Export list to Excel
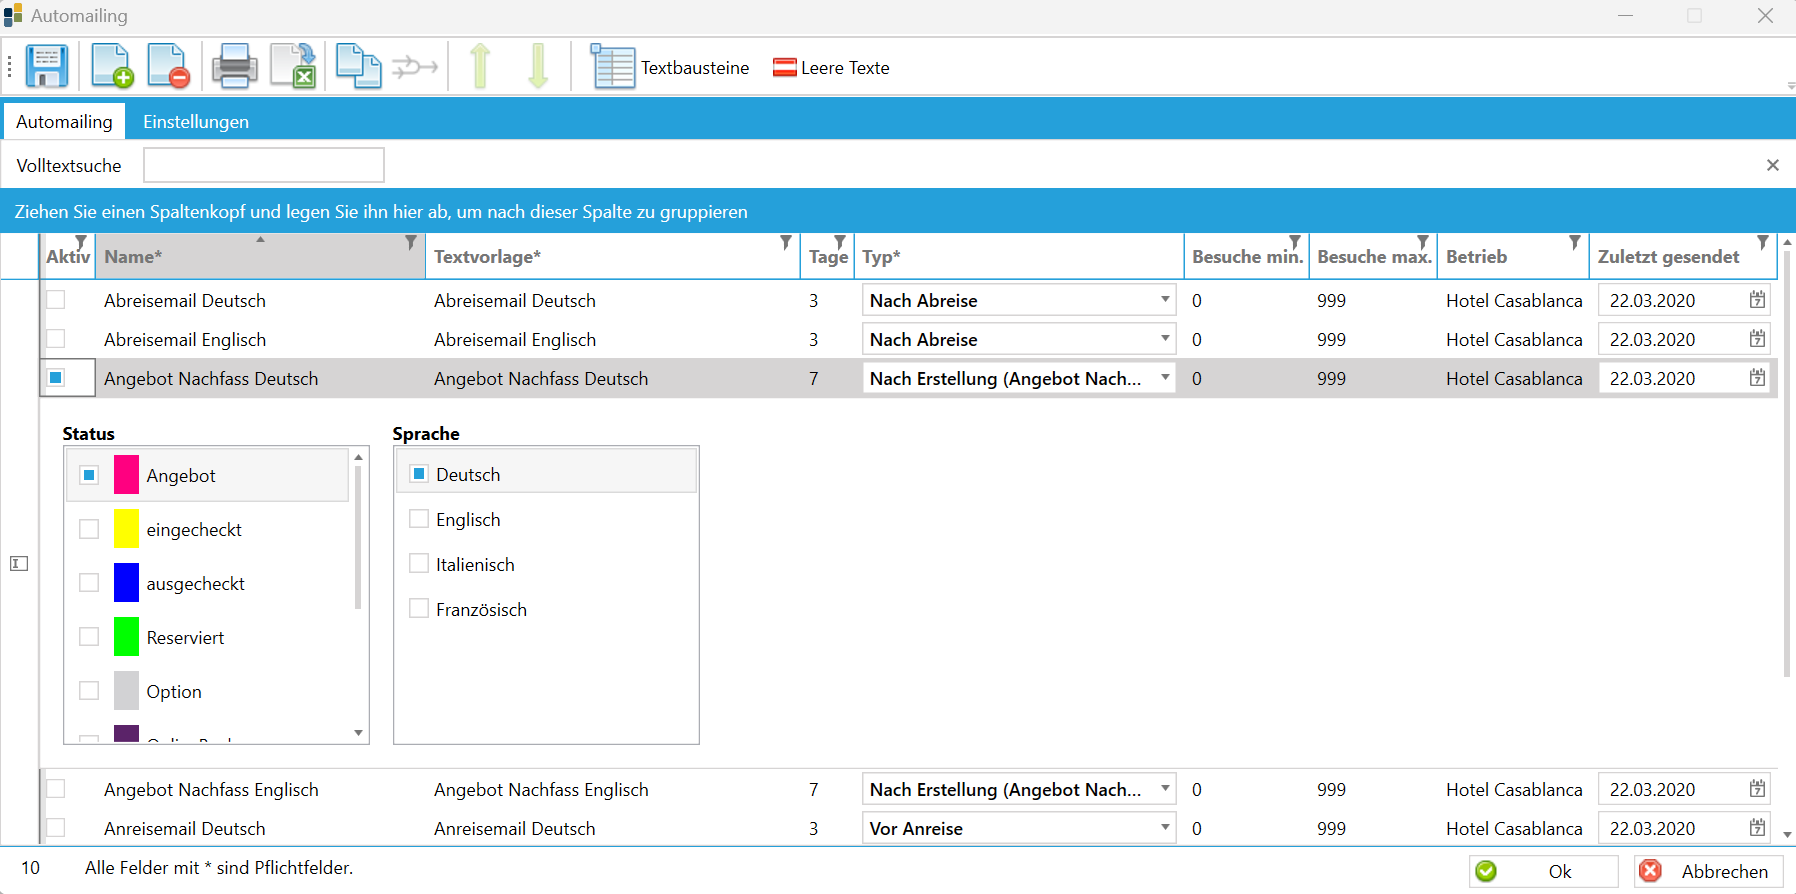Viewport: 1796px width, 894px height. point(293,67)
